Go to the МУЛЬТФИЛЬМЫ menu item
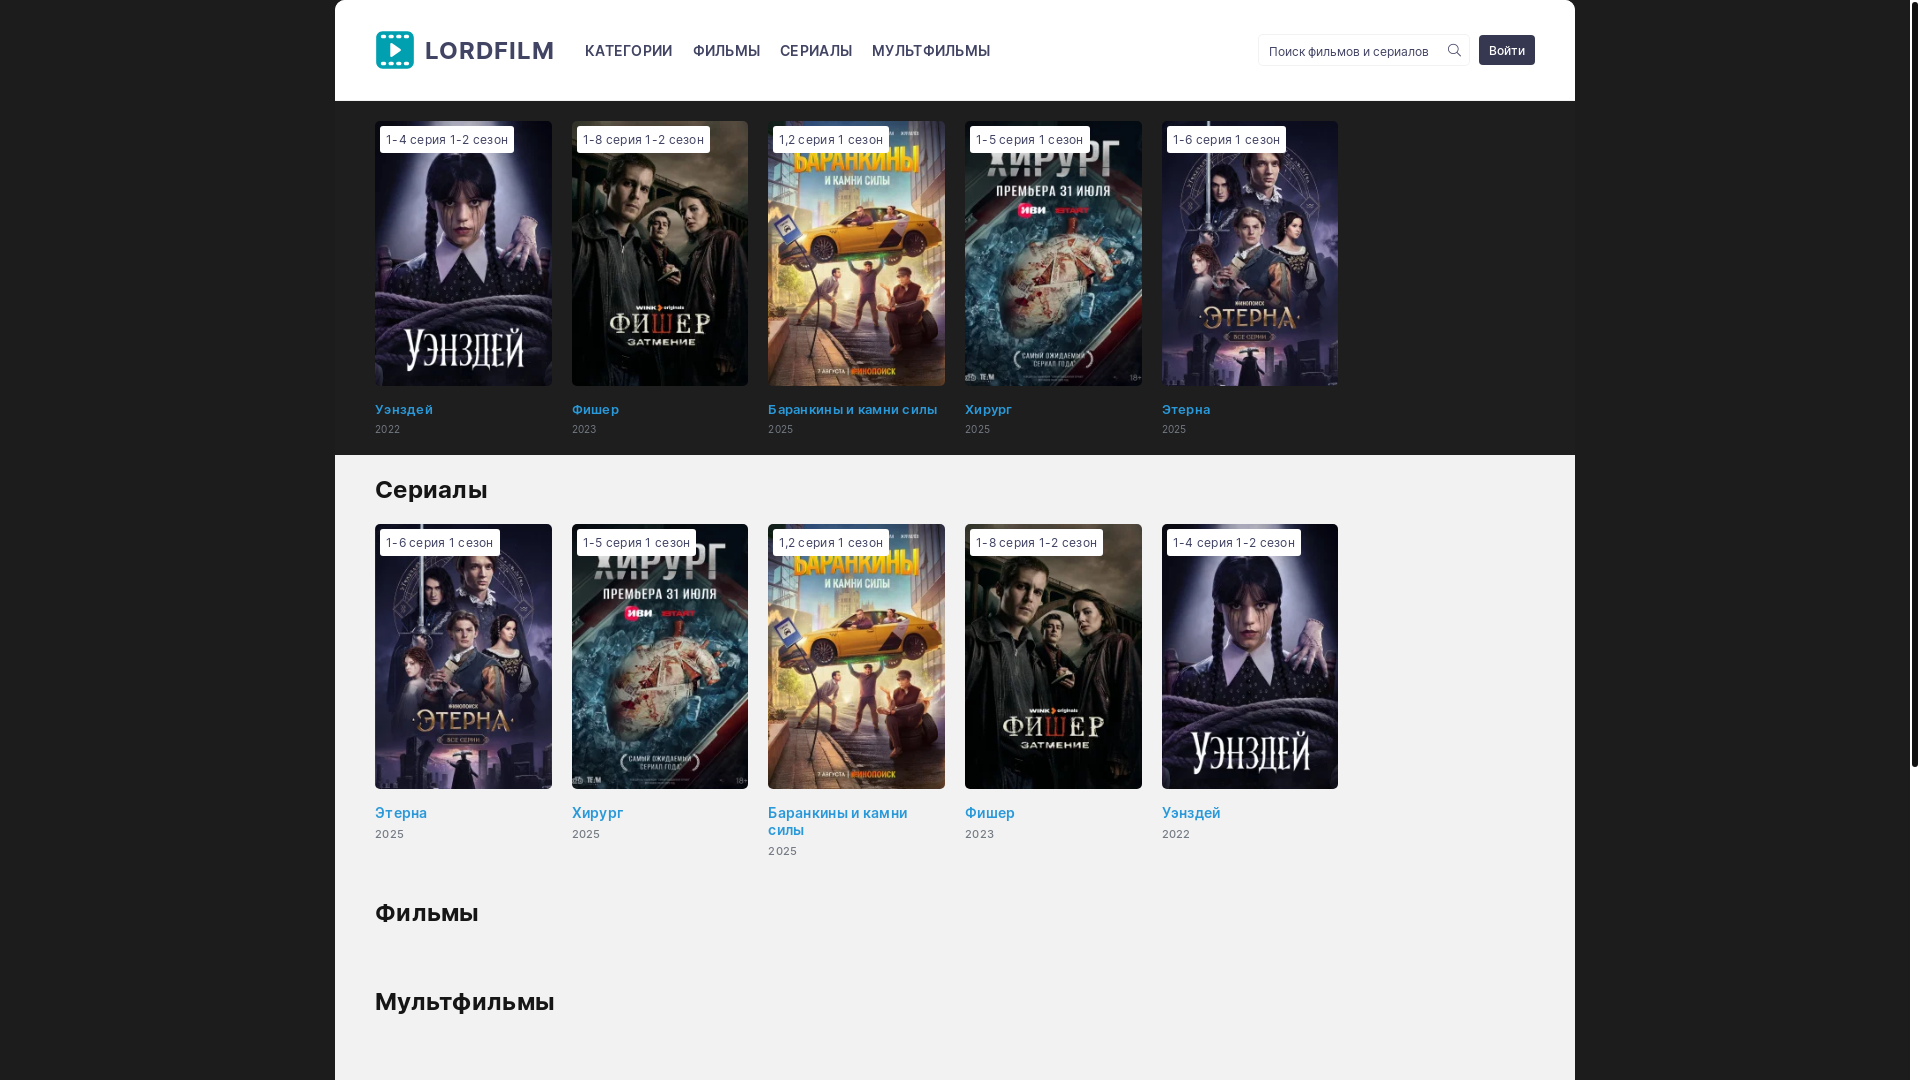The height and width of the screenshot is (1080, 1920). (x=931, y=51)
